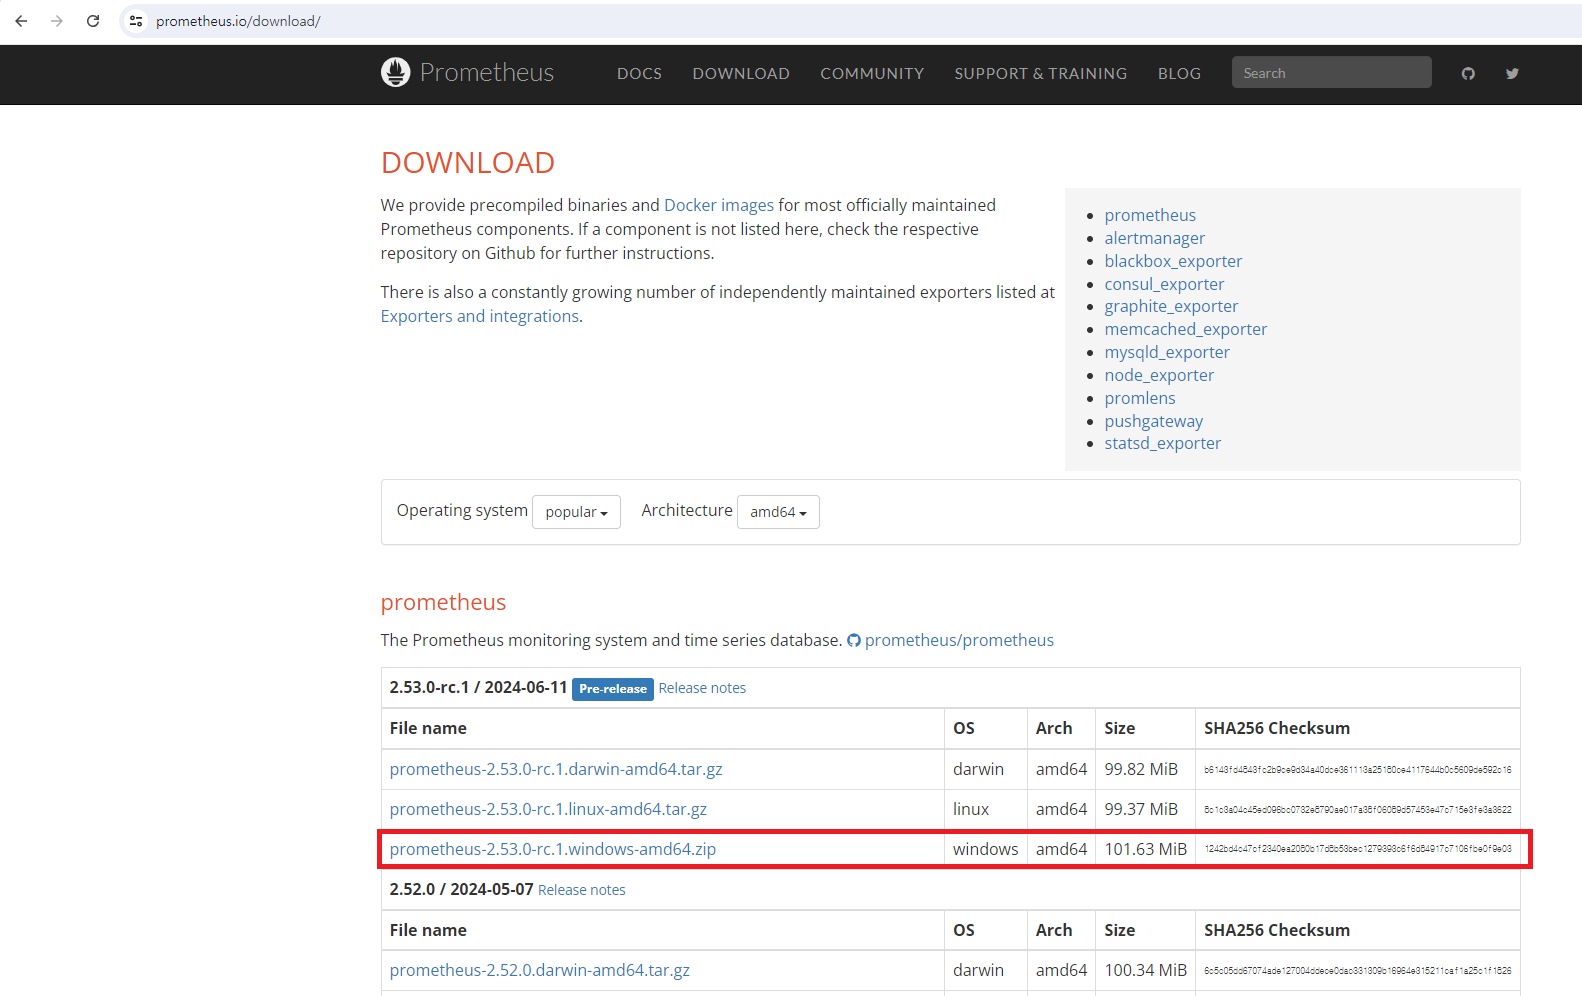Follow the Docker images link
The height and width of the screenshot is (996, 1582).
coord(719,205)
